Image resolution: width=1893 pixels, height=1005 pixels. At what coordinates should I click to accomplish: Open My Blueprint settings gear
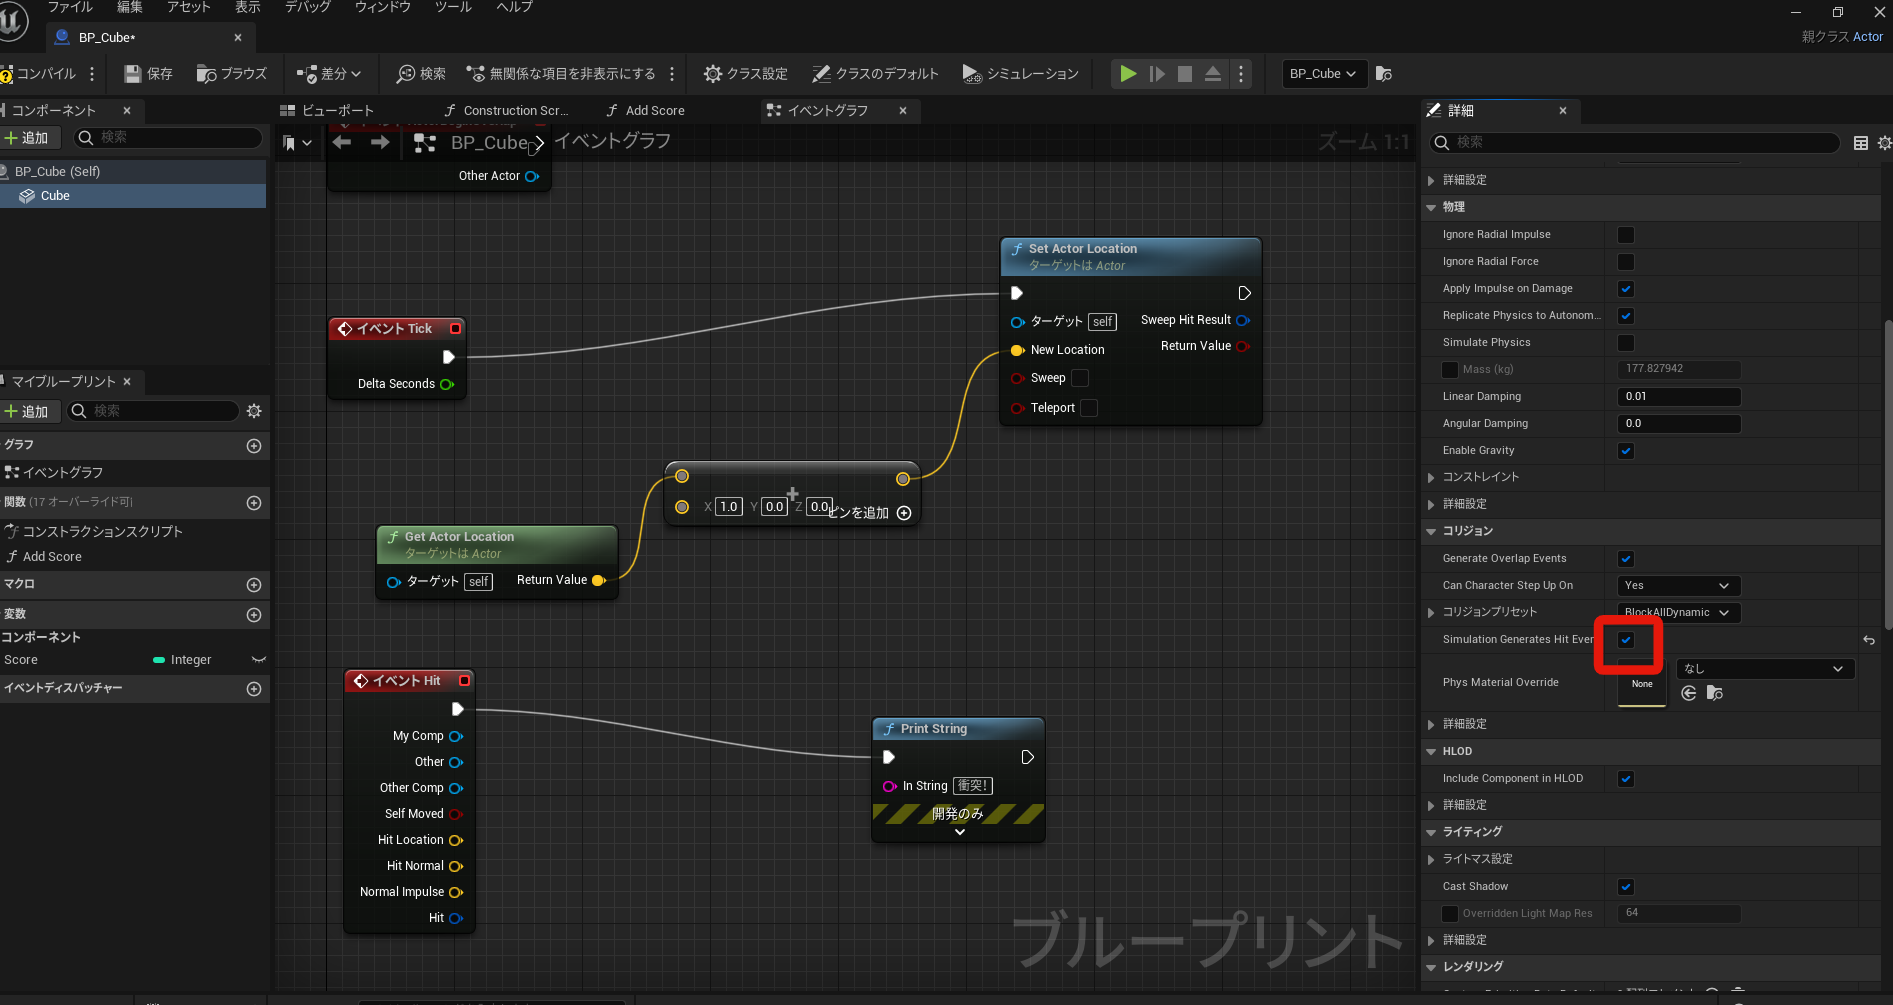tap(254, 411)
